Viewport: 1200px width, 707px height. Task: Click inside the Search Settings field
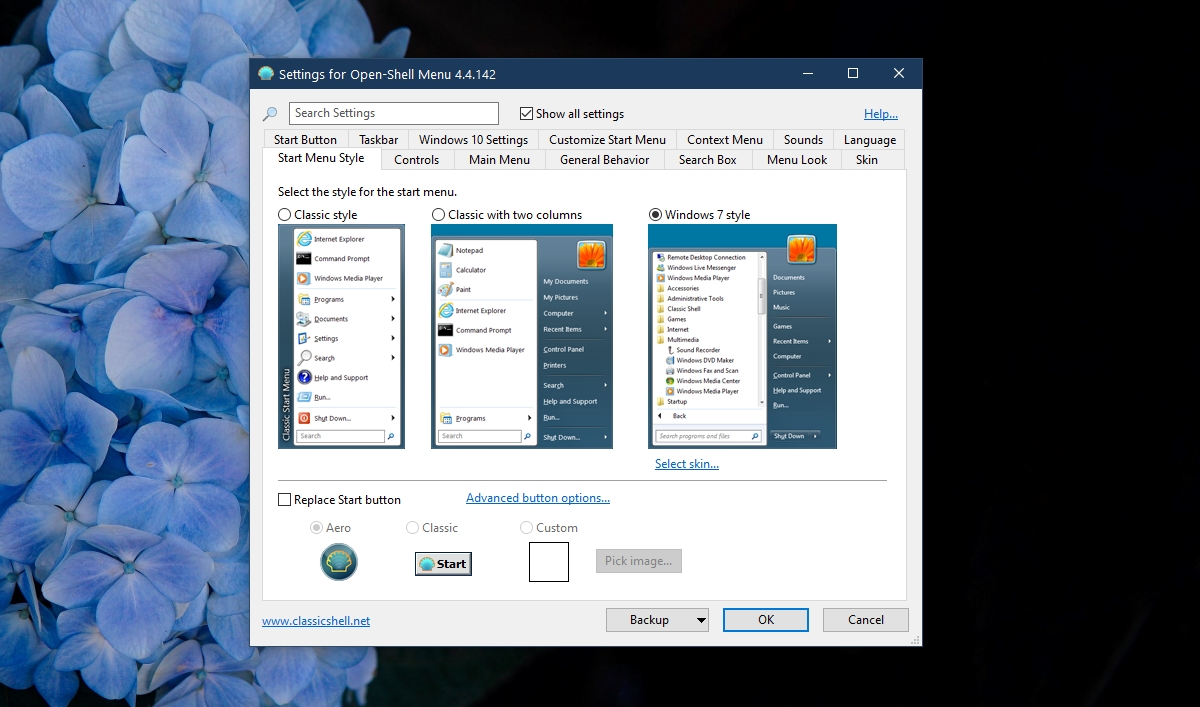pyautogui.click(x=393, y=113)
